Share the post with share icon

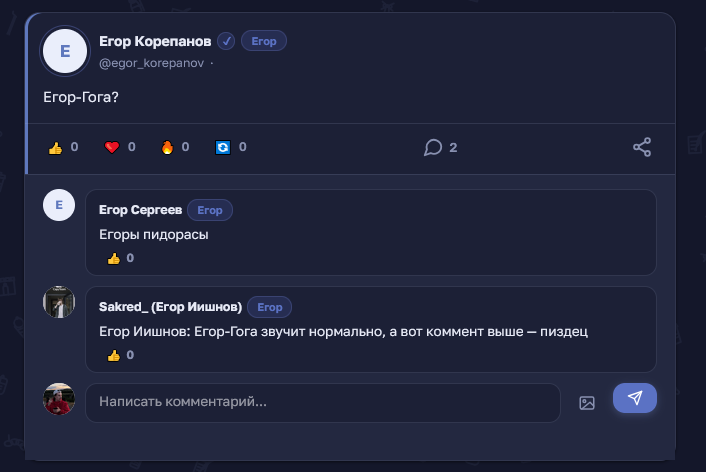(x=642, y=147)
